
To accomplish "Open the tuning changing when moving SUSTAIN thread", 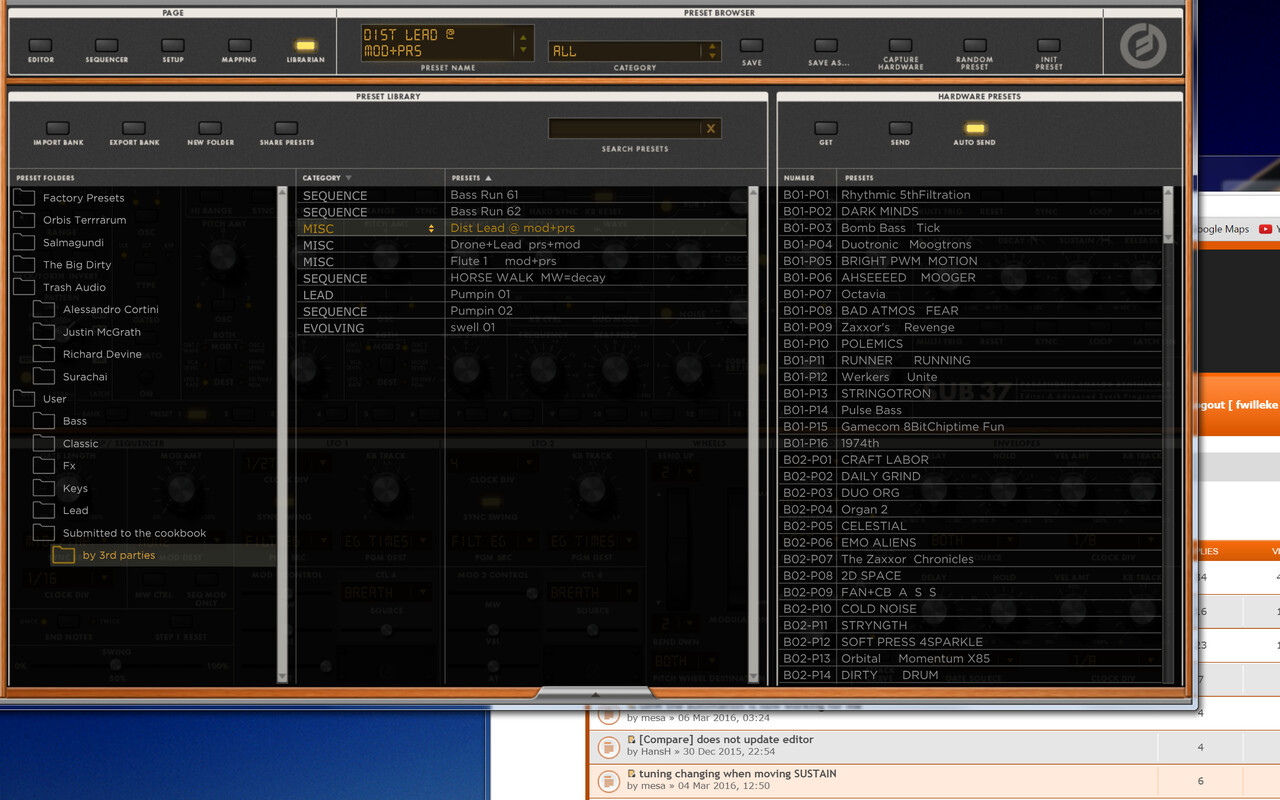I will click(x=736, y=773).
